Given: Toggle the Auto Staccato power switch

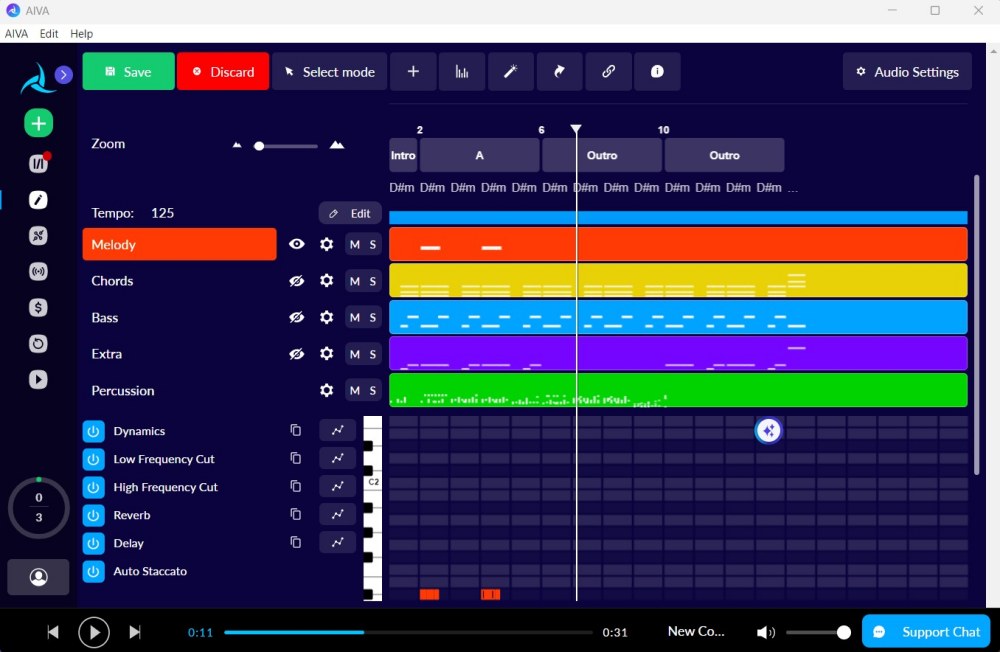Looking at the screenshot, I should 93,571.
